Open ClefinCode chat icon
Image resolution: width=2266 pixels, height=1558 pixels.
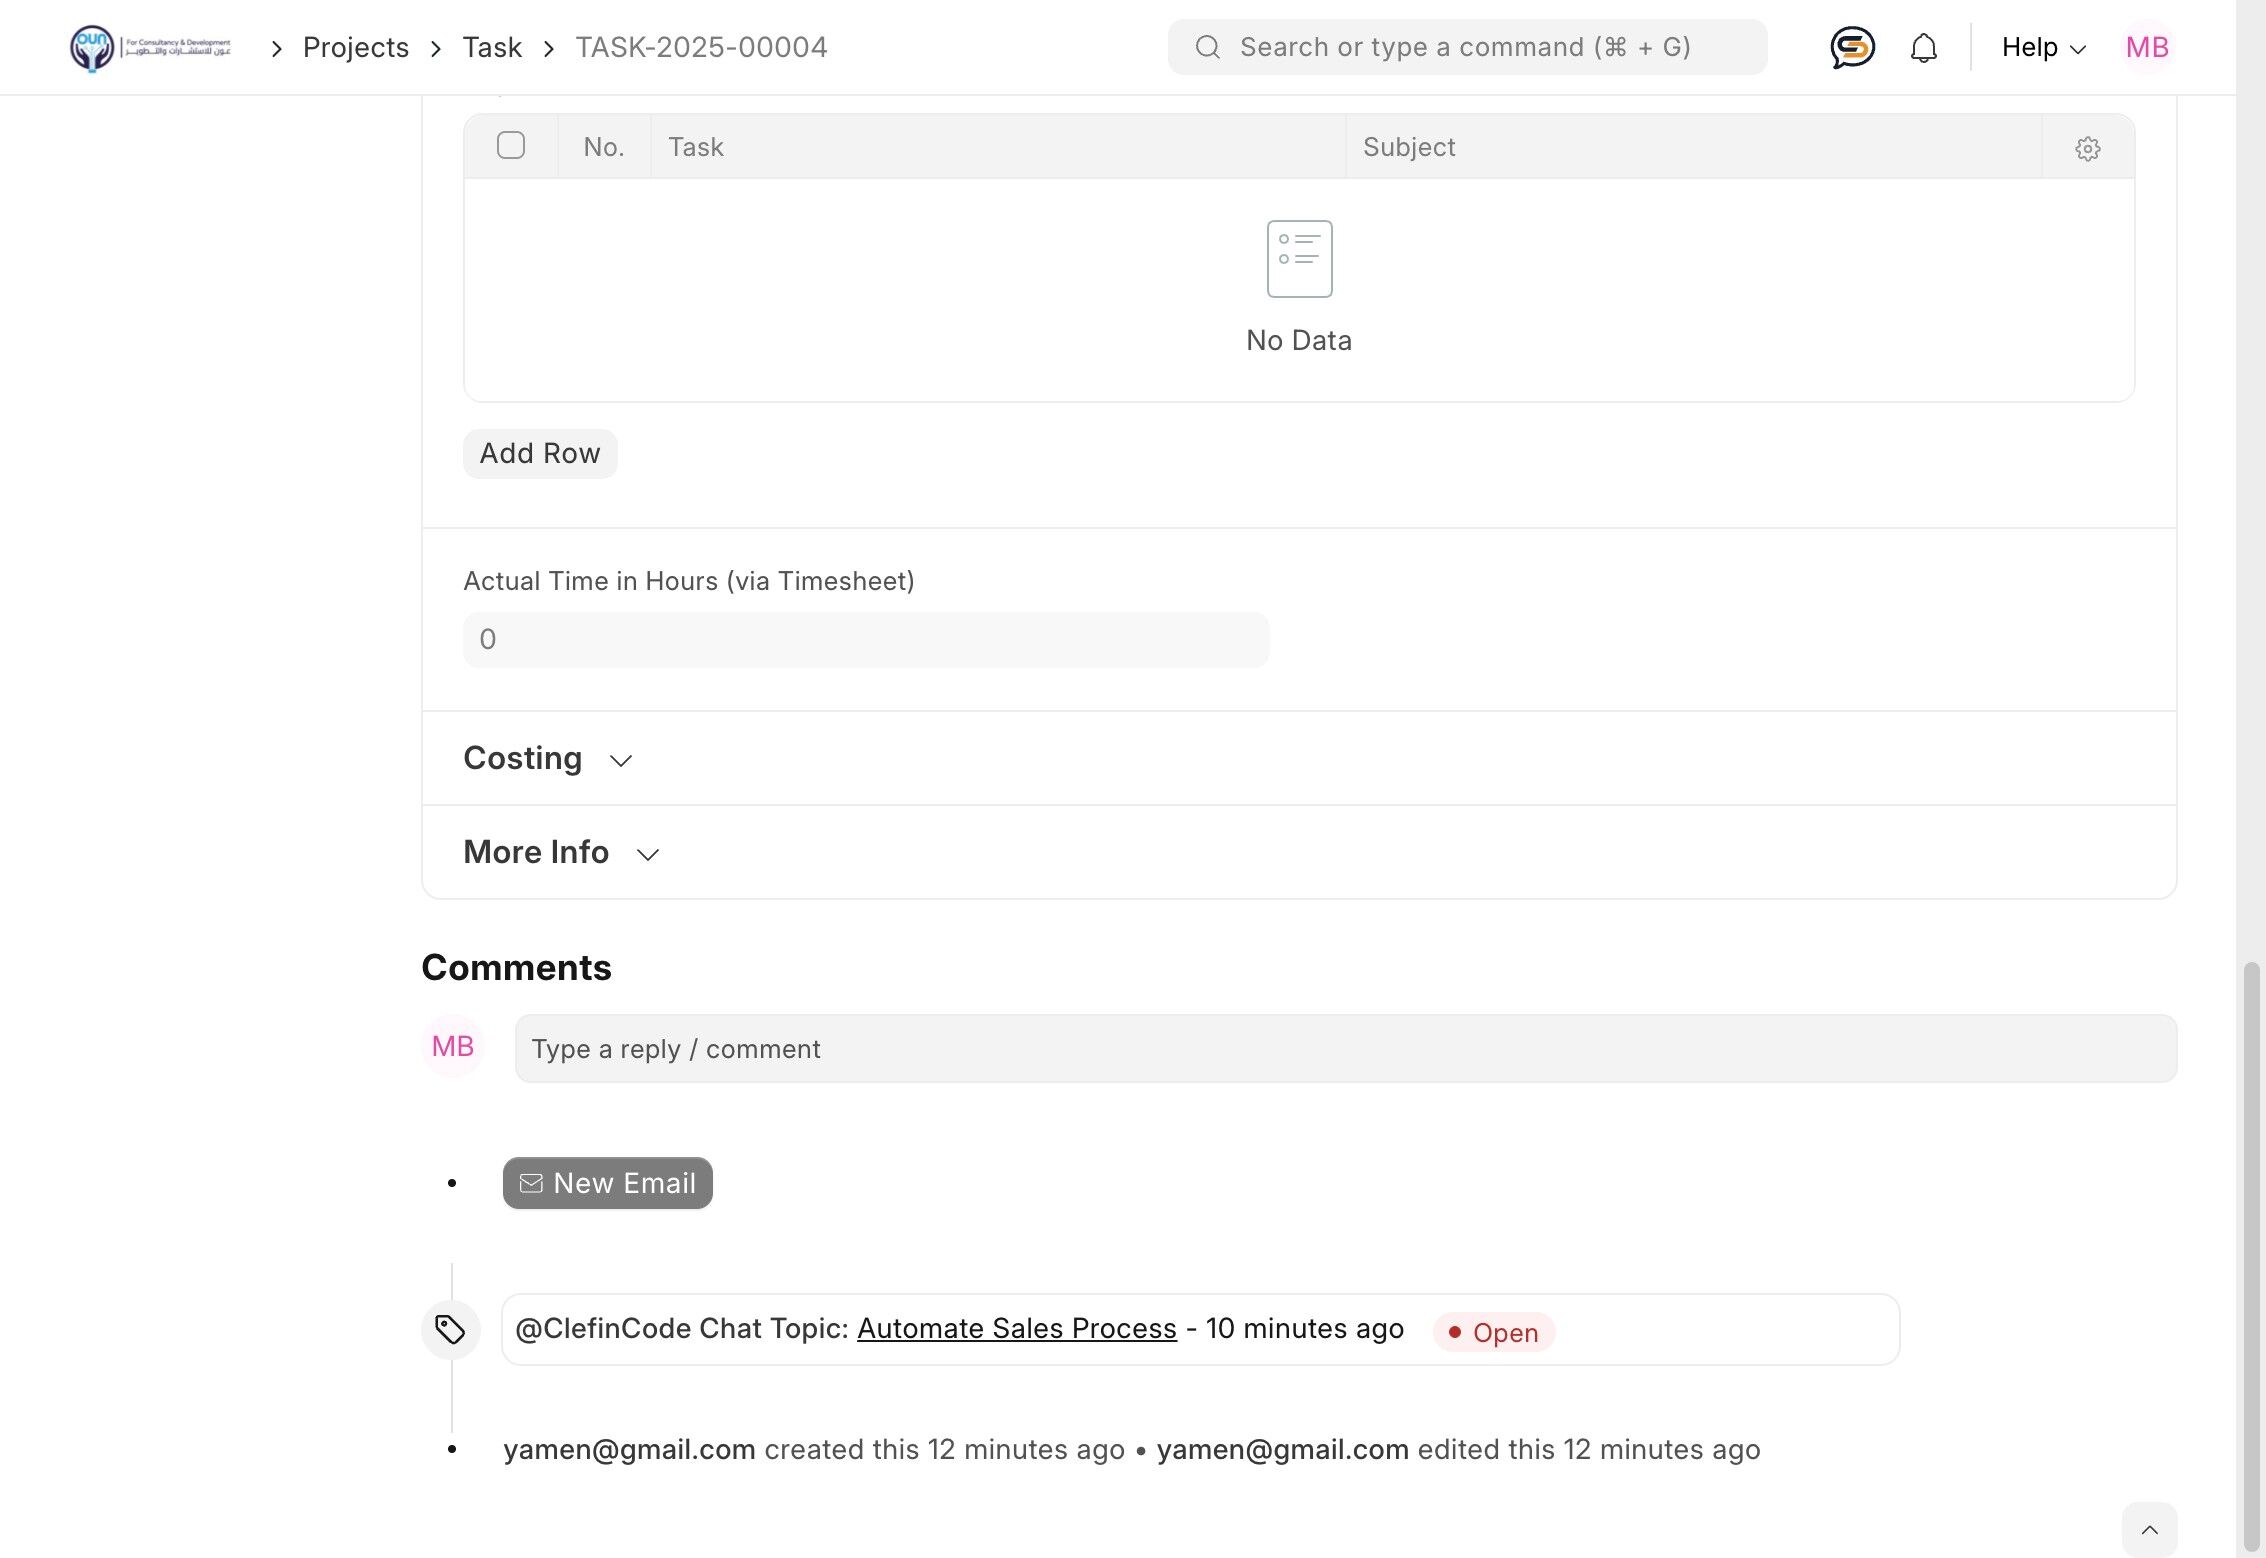tap(1851, 47)
